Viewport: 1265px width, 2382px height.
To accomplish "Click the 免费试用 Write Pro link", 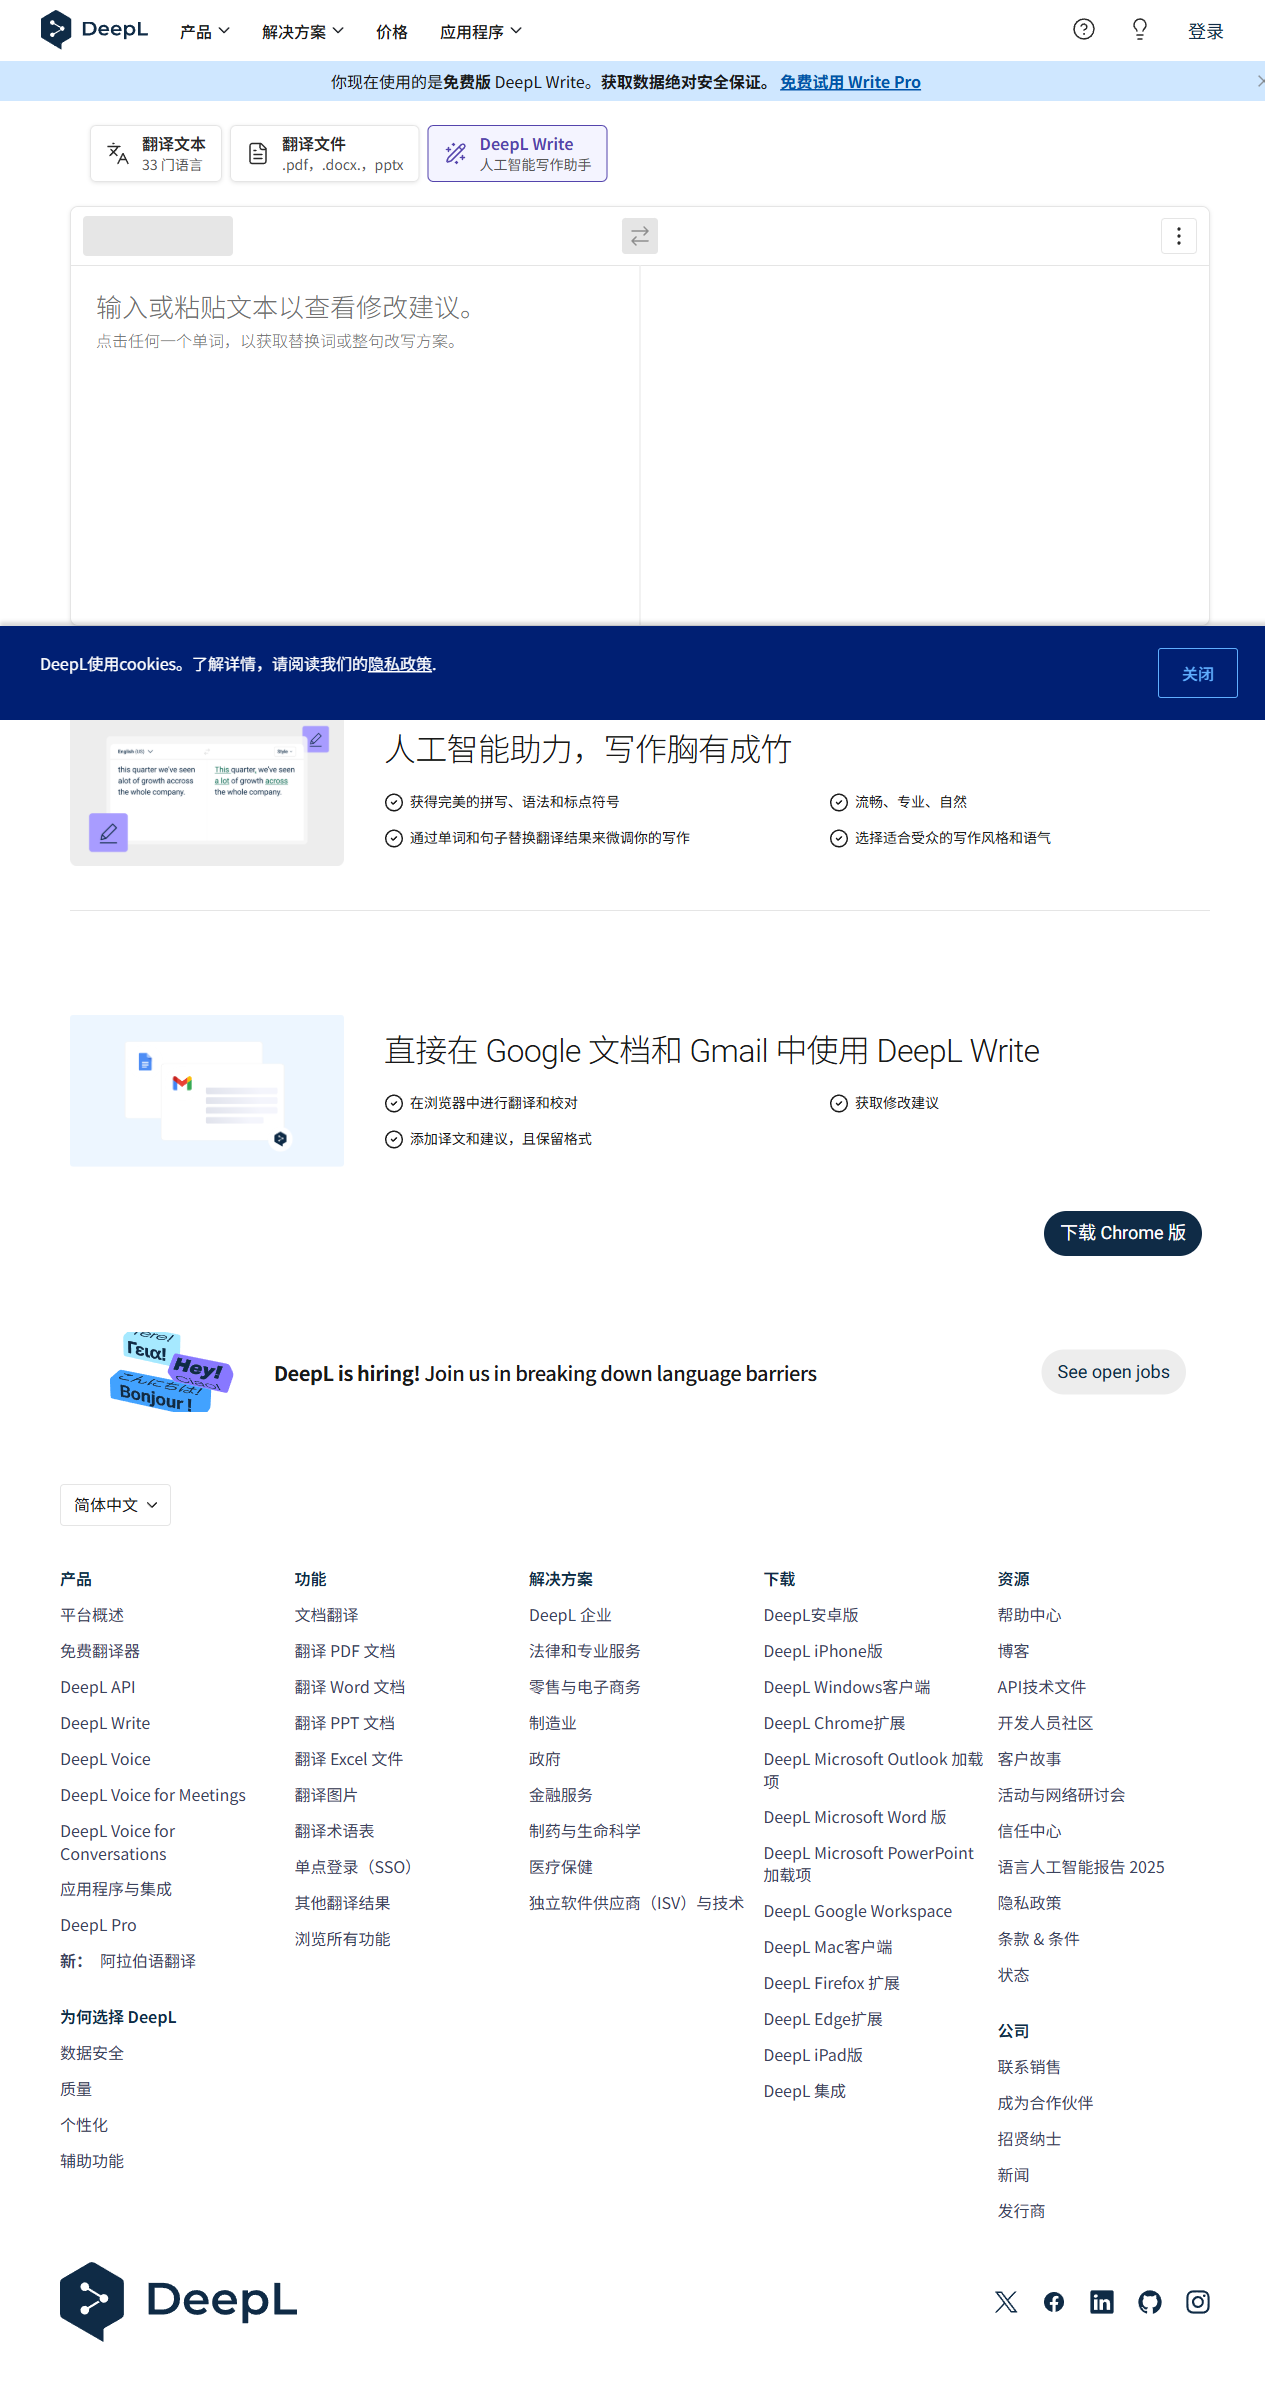I will 850,82.
